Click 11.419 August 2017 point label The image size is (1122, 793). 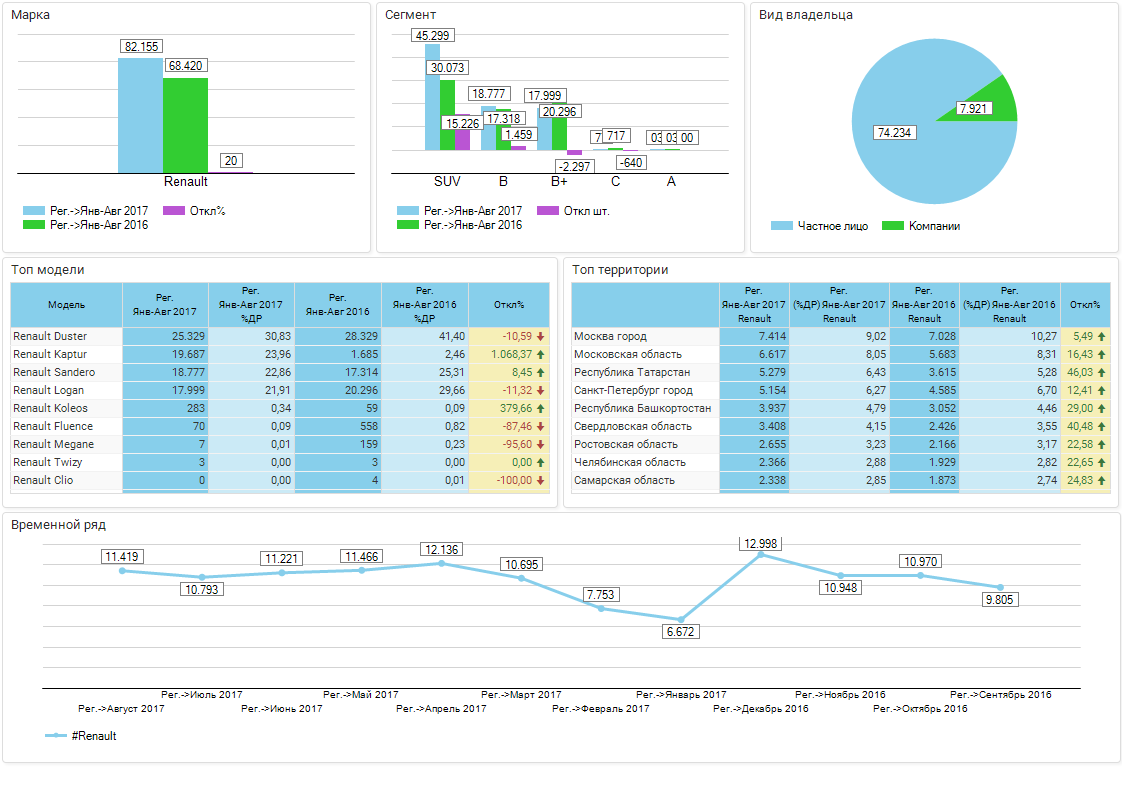tap(122, 557)
